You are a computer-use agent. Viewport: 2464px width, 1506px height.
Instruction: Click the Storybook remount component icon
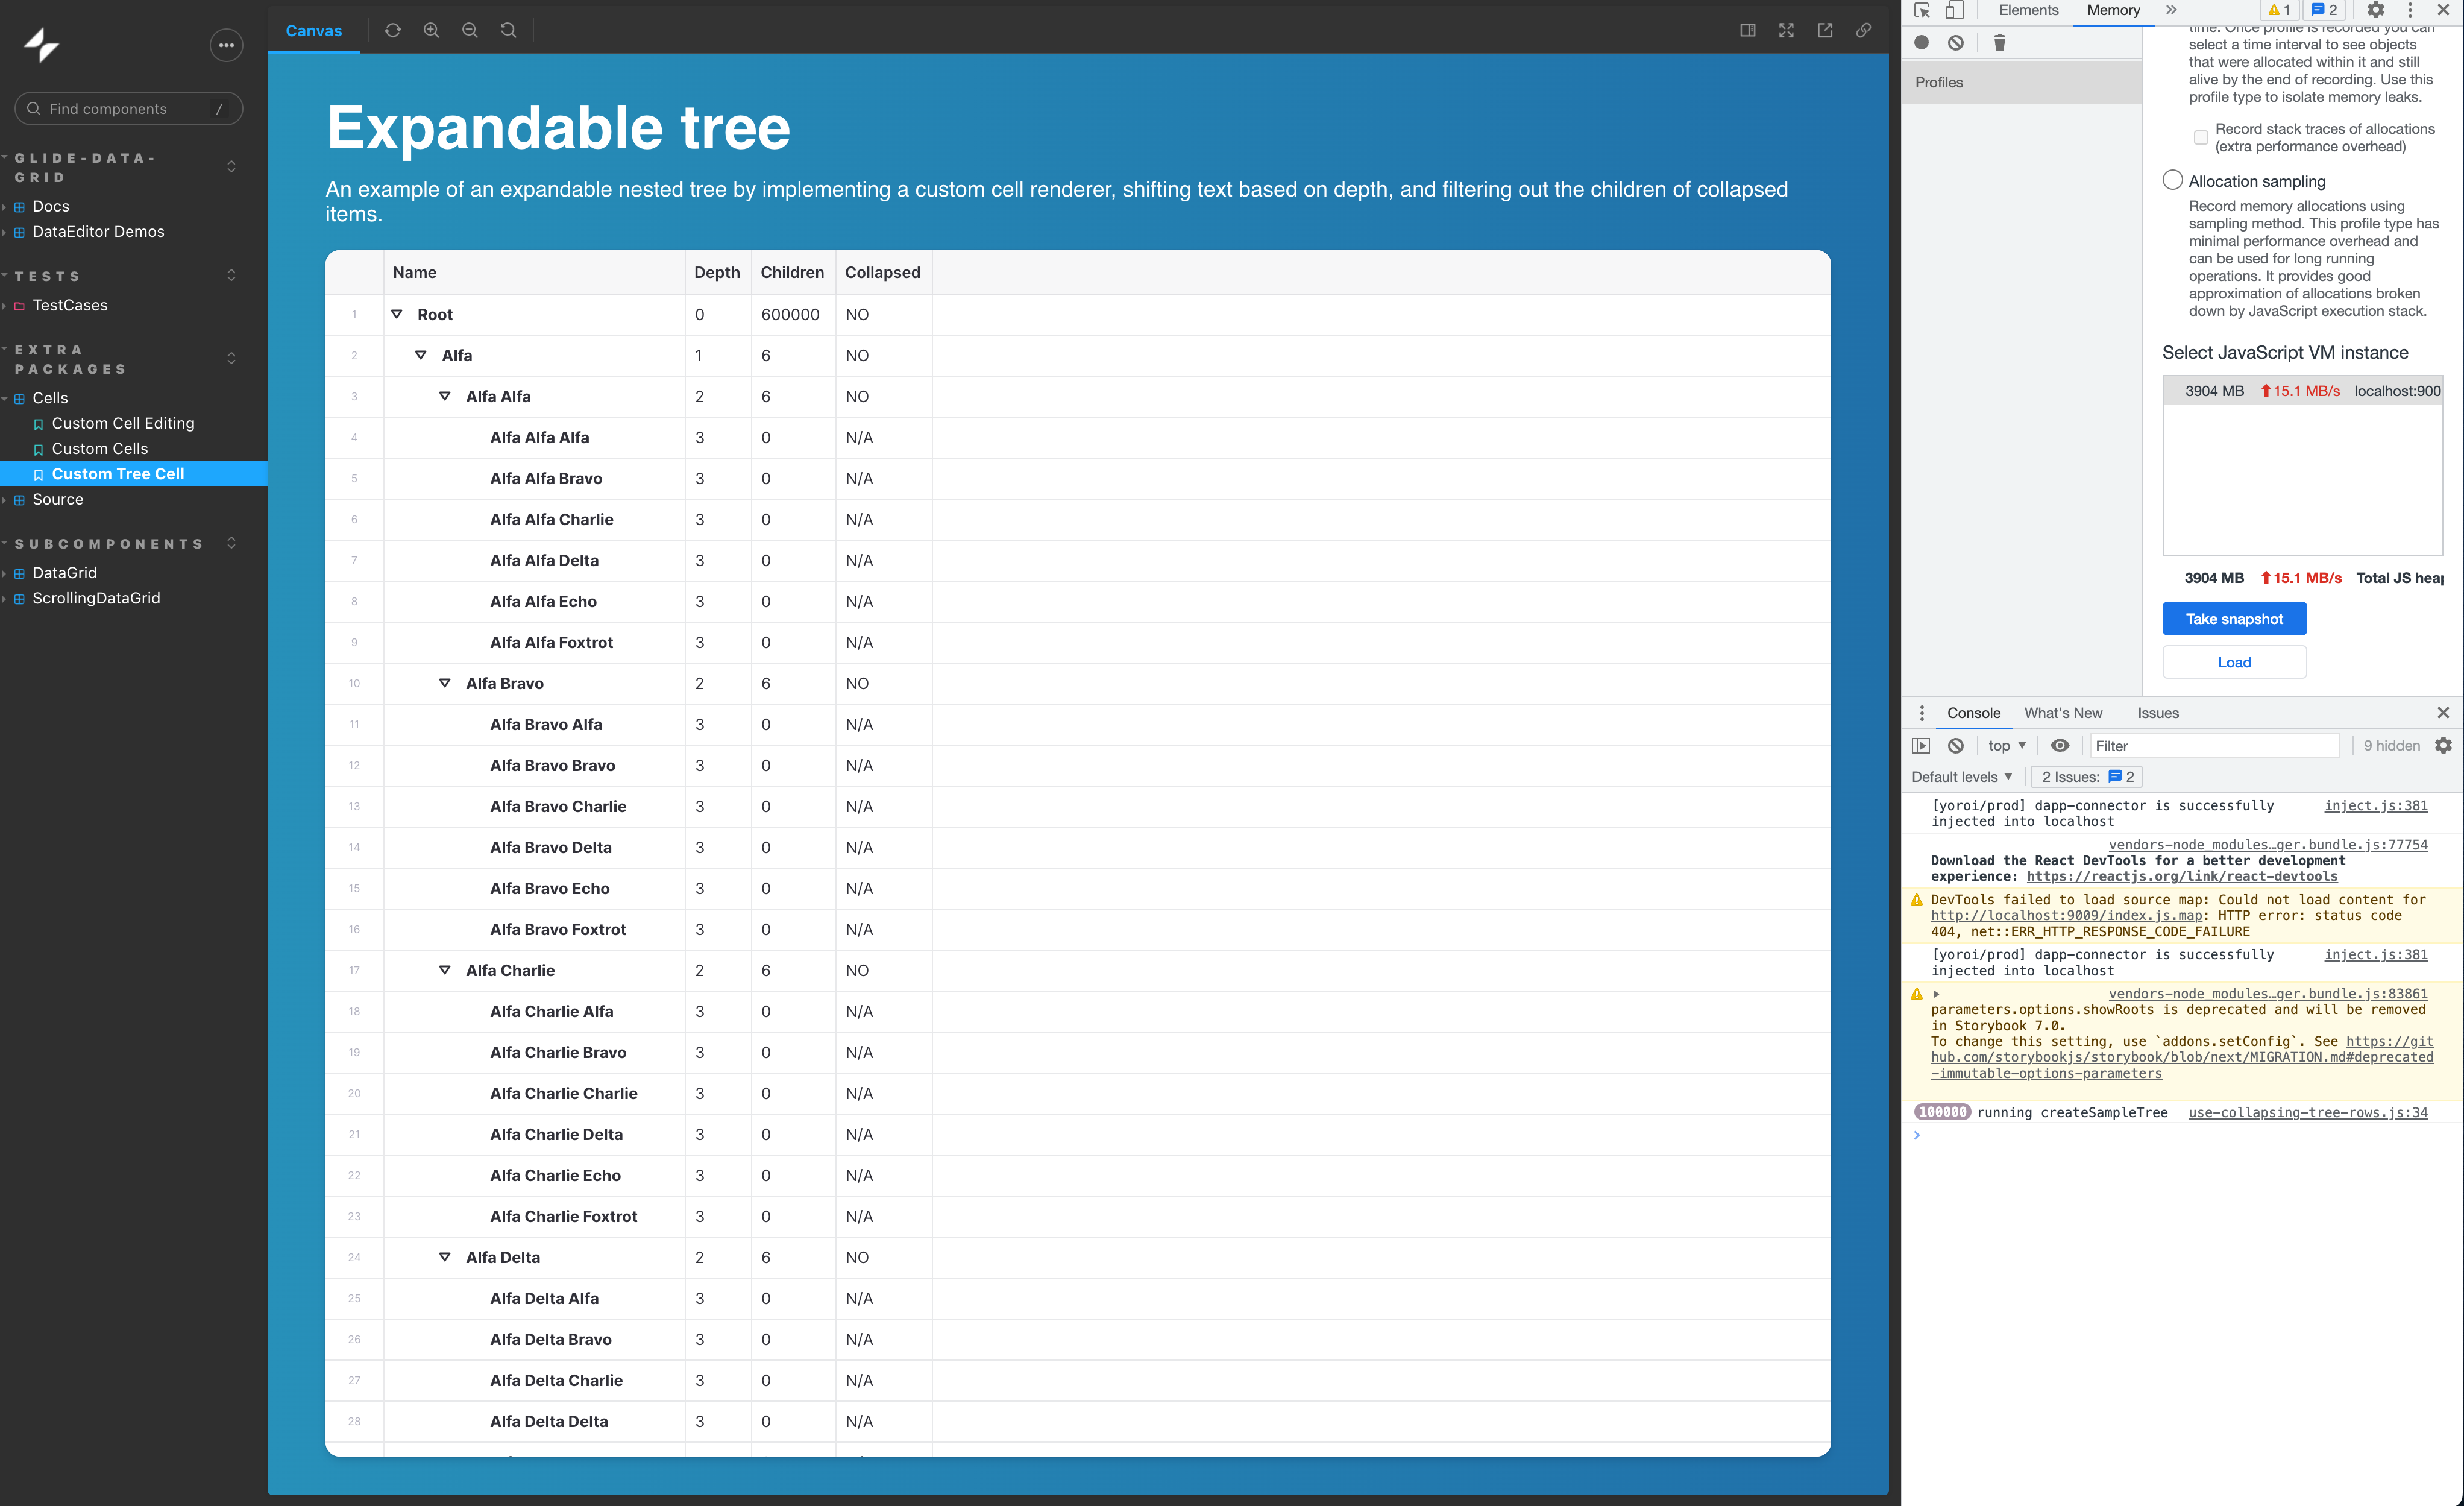pos(392,30)
